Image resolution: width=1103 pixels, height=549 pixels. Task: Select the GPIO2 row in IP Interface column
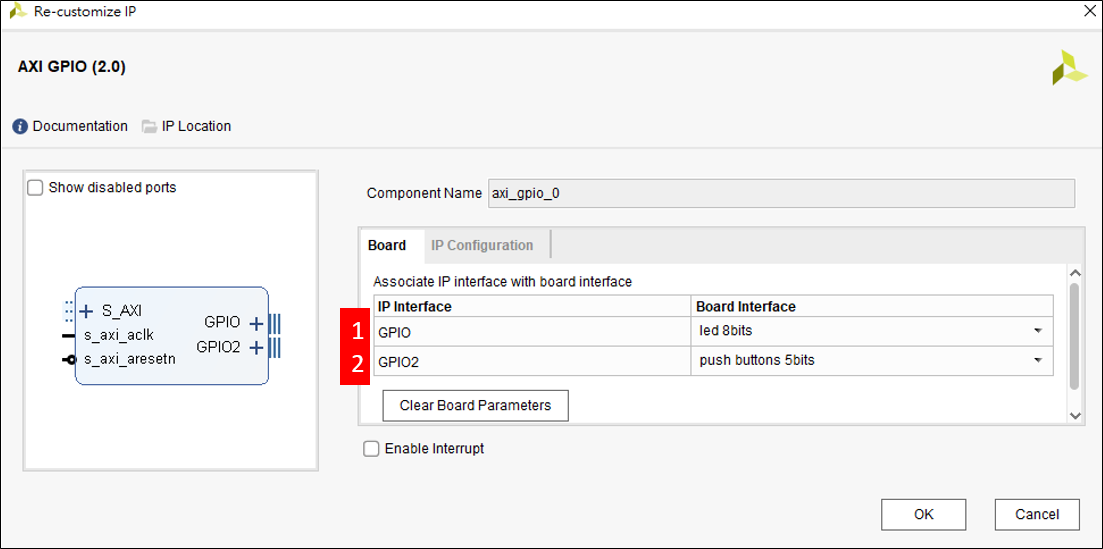coord(532,361)
